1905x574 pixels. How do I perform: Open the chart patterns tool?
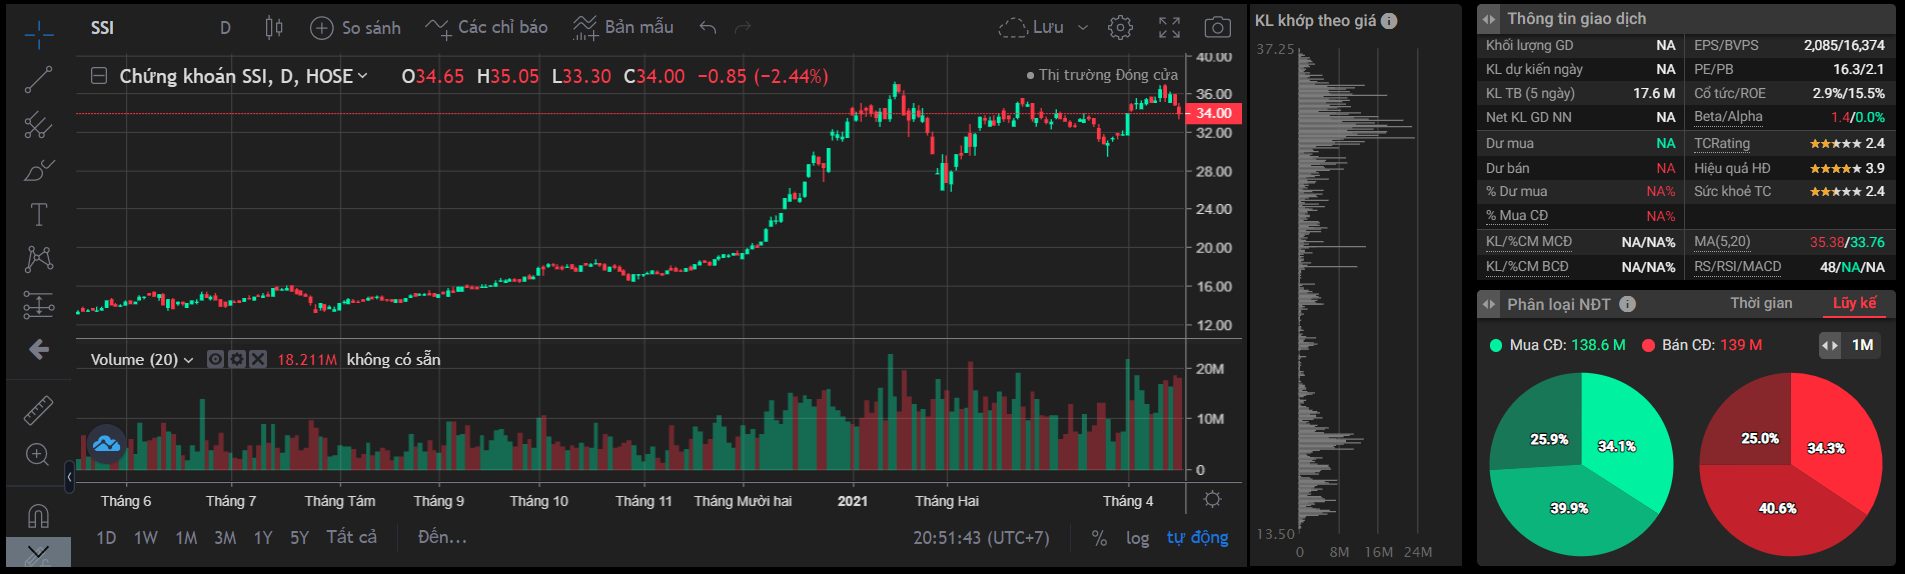(39, 259)
